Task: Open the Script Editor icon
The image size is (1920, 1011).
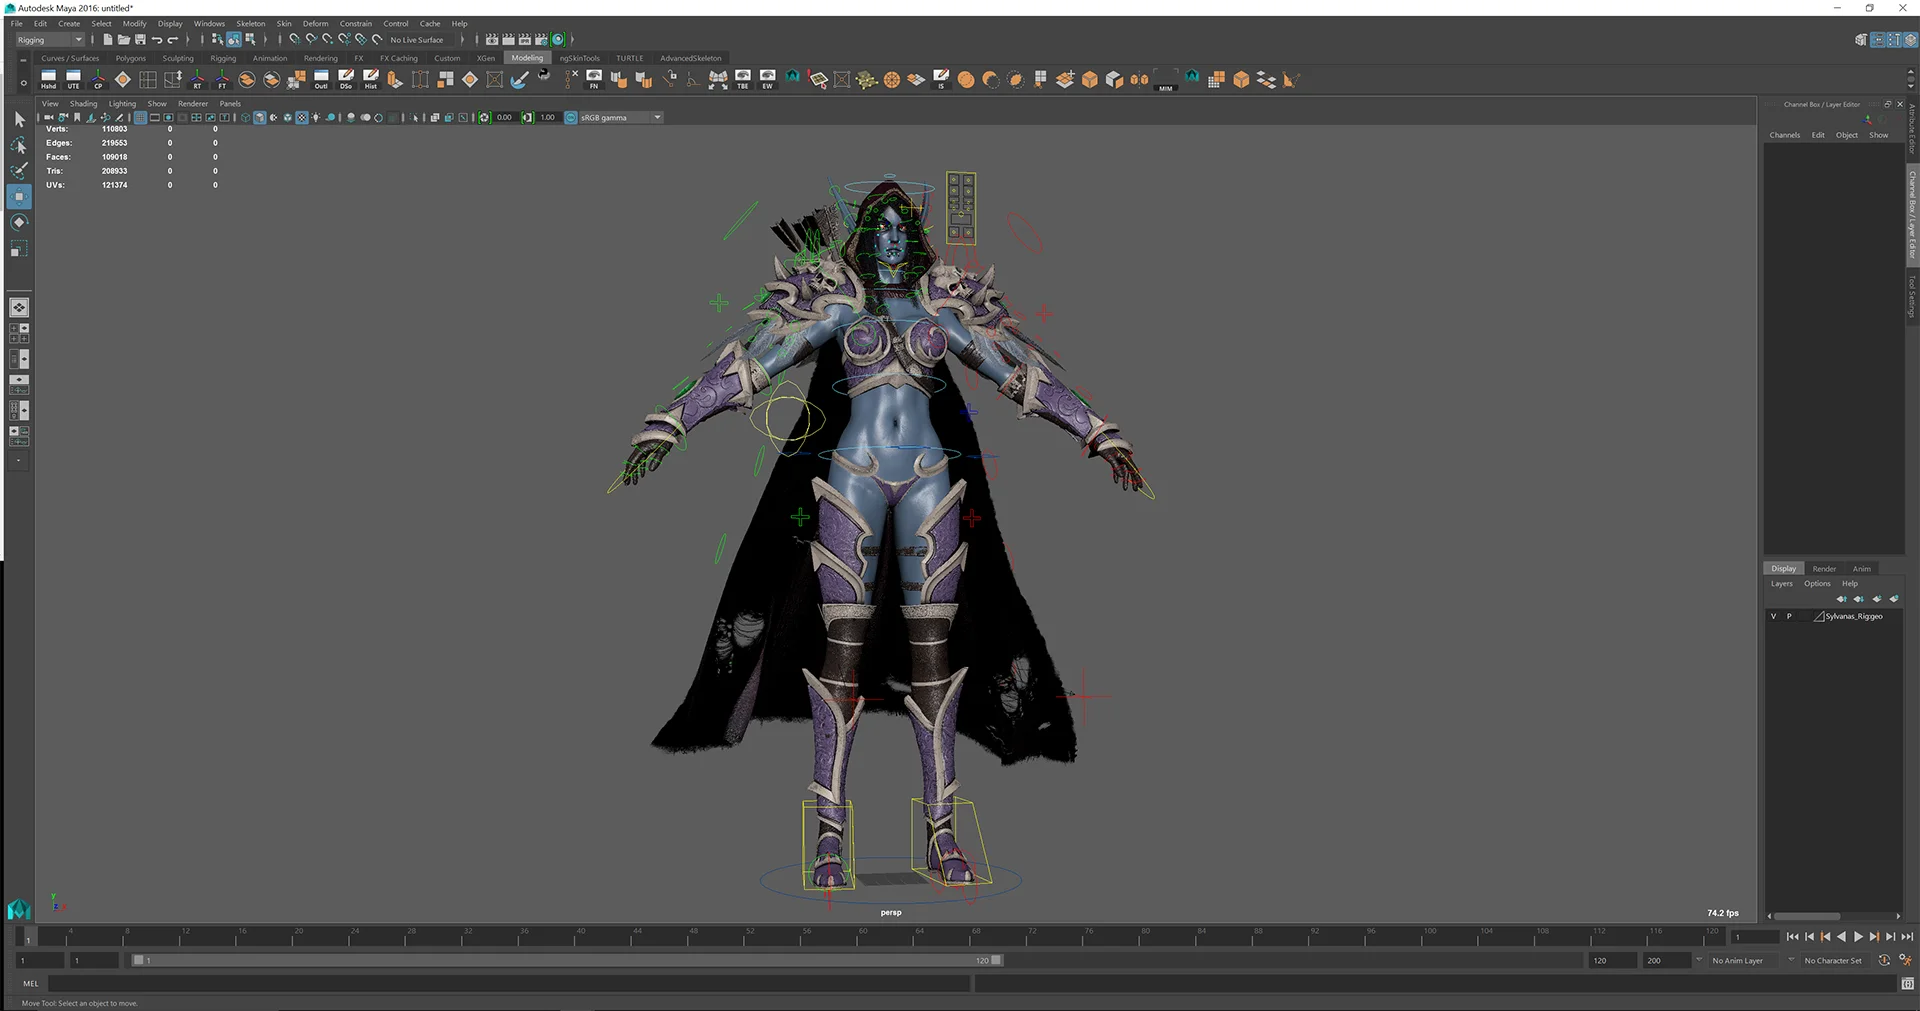Action: tap(1907, 984)
